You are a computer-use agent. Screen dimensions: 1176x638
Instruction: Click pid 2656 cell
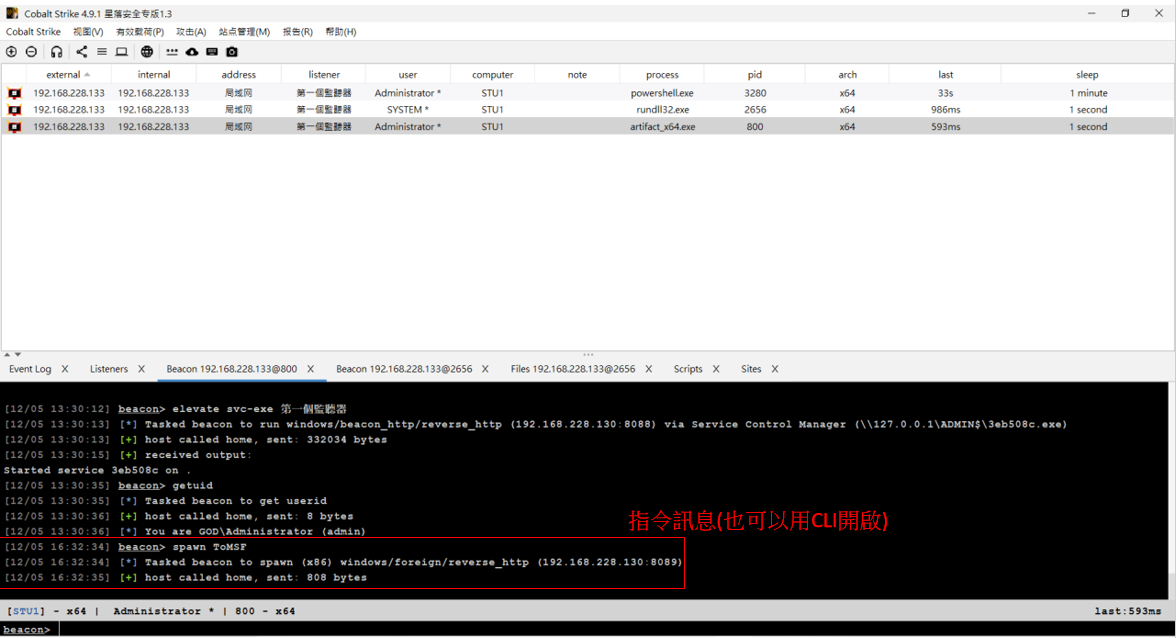[754, 109]
